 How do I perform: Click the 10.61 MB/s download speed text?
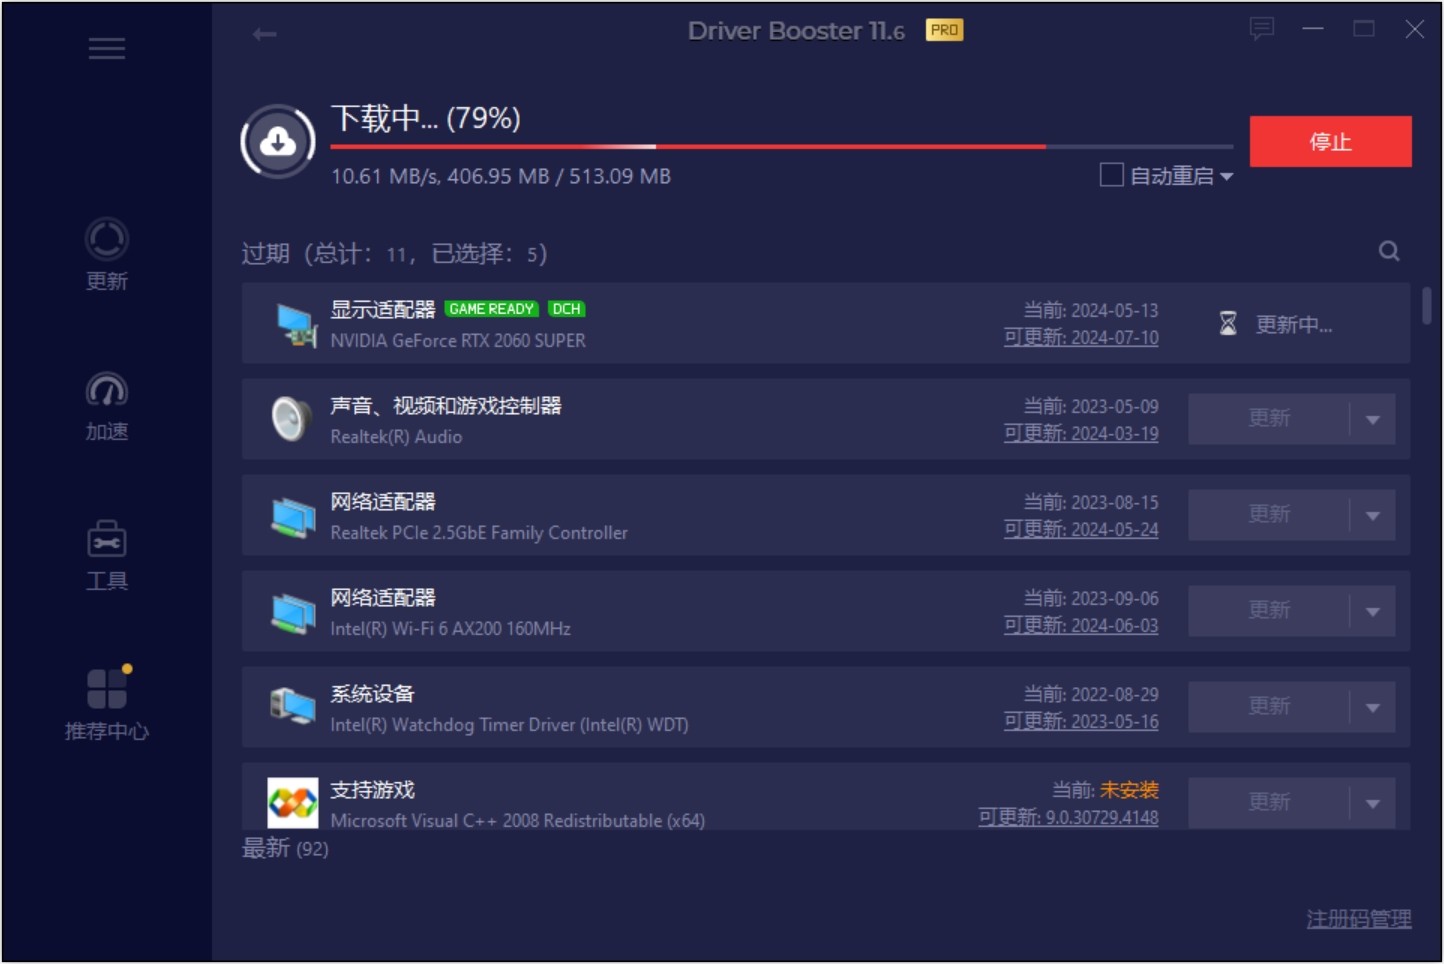pos(385,176)
